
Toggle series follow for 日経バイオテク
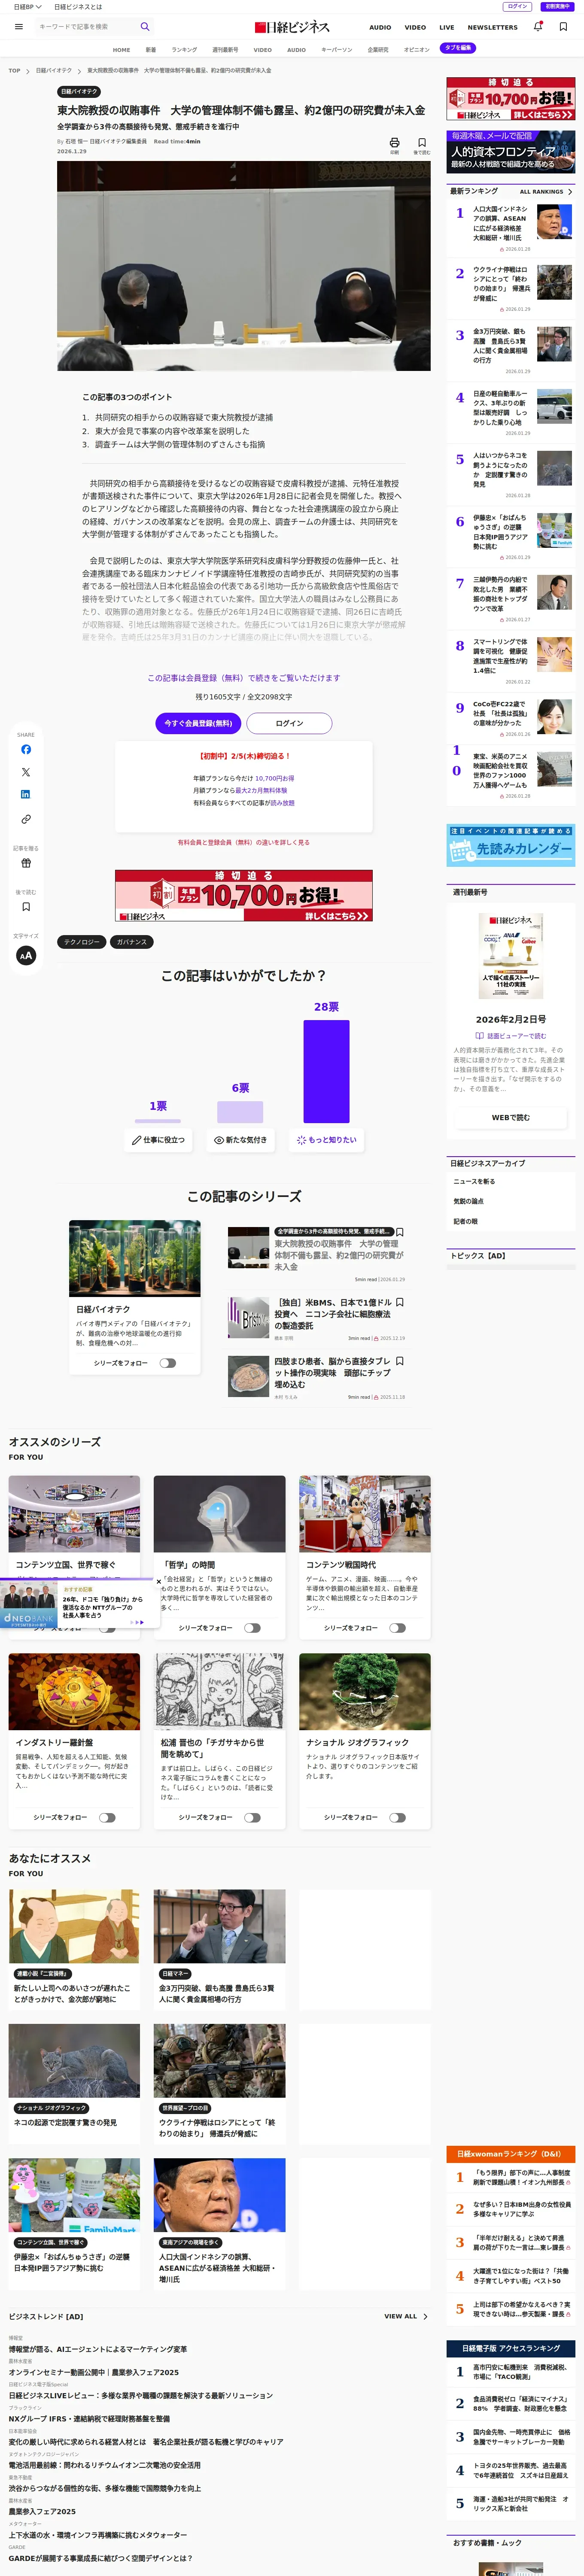167,1363
